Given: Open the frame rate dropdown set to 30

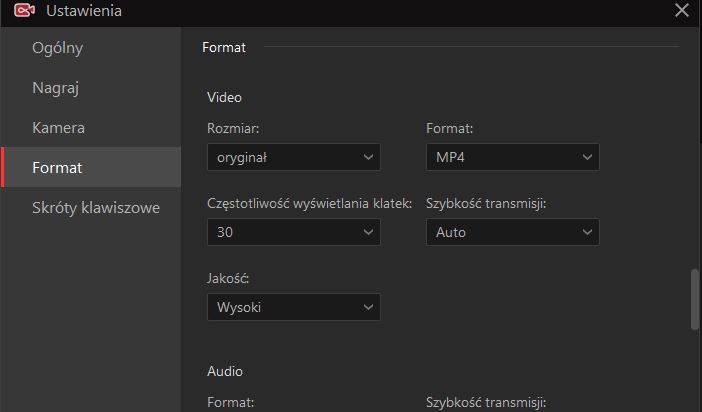Looking at the screenshot, I should [294, 232].
